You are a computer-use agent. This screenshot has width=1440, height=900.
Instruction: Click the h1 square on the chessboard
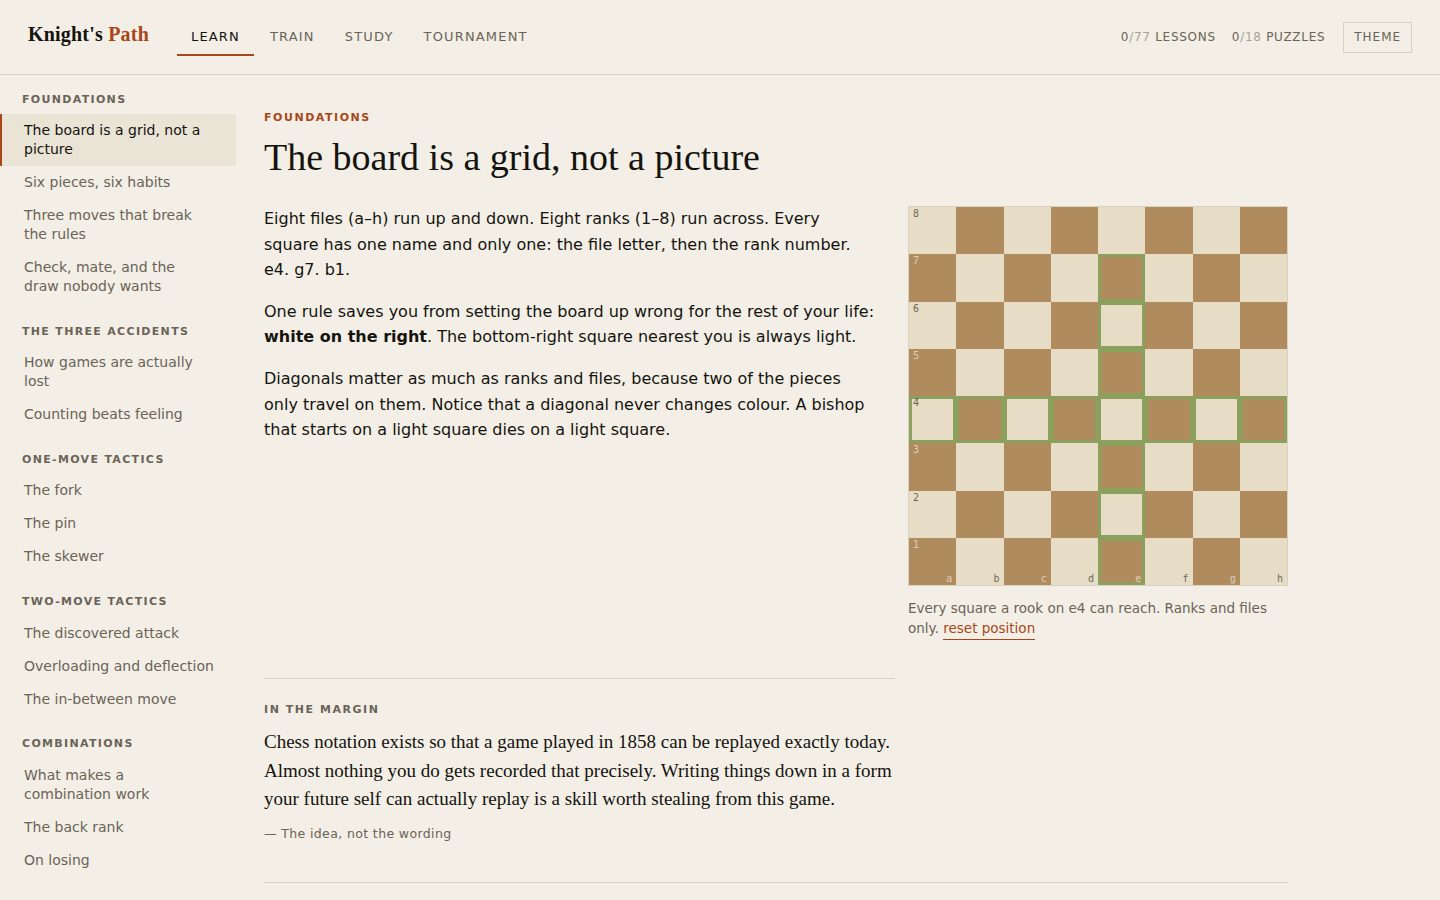1263,562
